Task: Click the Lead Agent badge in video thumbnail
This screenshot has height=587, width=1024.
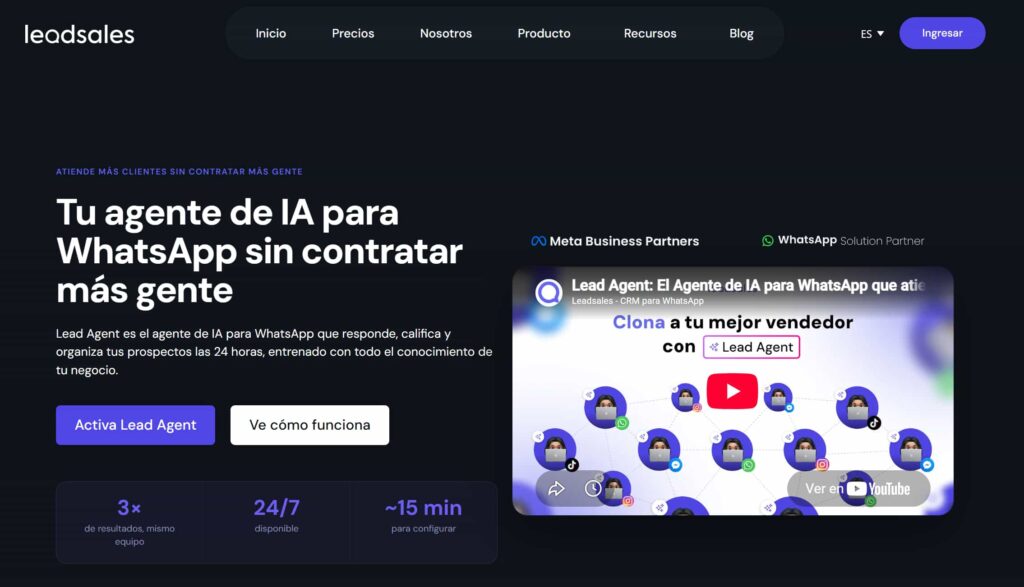Action: pos(751,347)
